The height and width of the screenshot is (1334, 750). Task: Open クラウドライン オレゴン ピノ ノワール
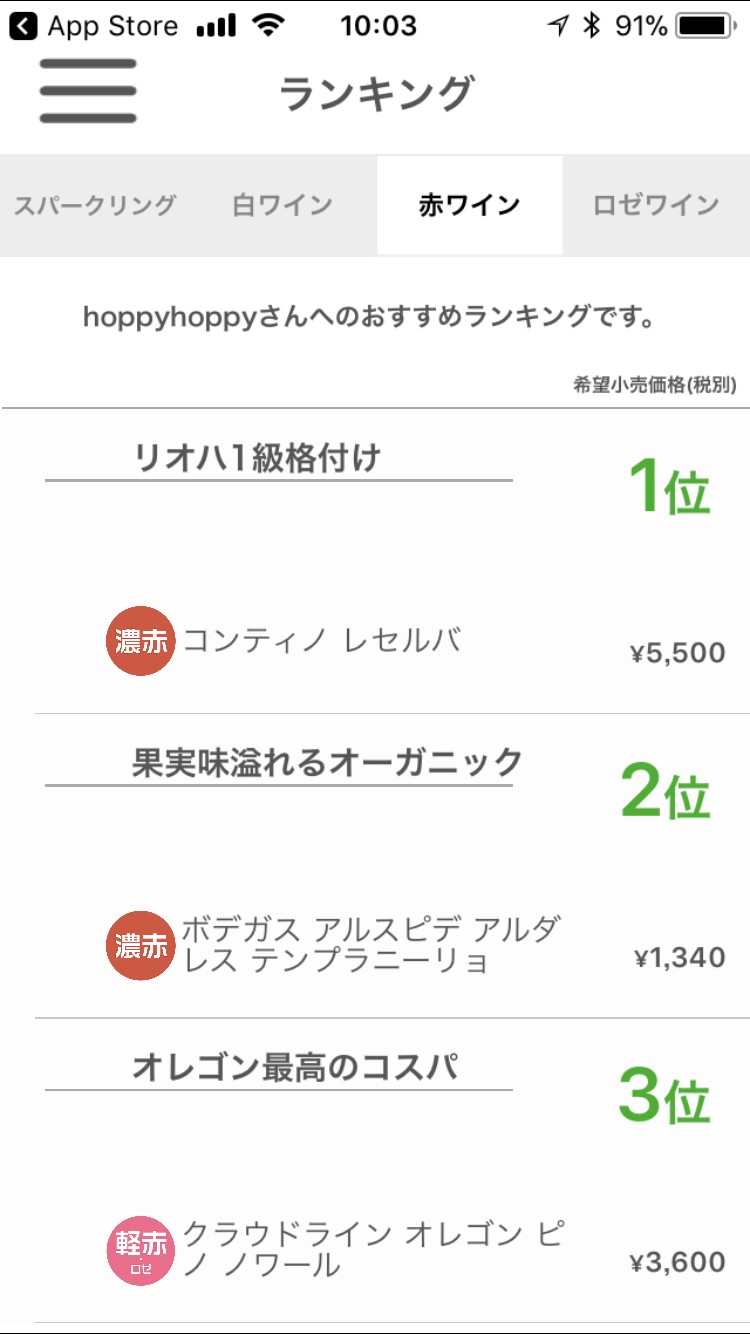[x=372, y=1249]
